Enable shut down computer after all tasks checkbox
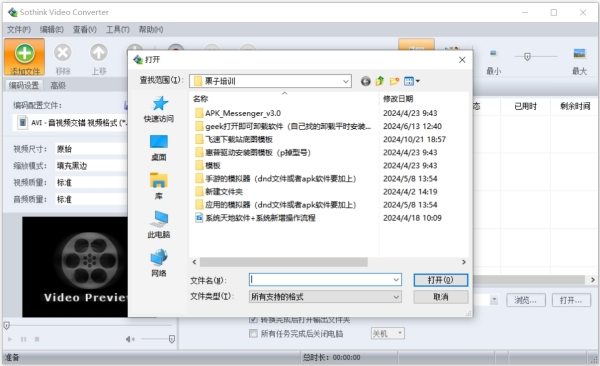This screenshot has height=366, width=600. click(253, 333)
